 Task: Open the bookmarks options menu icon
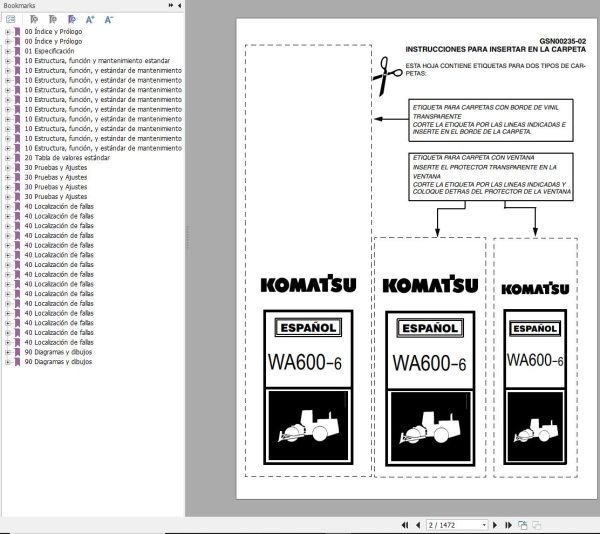(x=11, y=19)
